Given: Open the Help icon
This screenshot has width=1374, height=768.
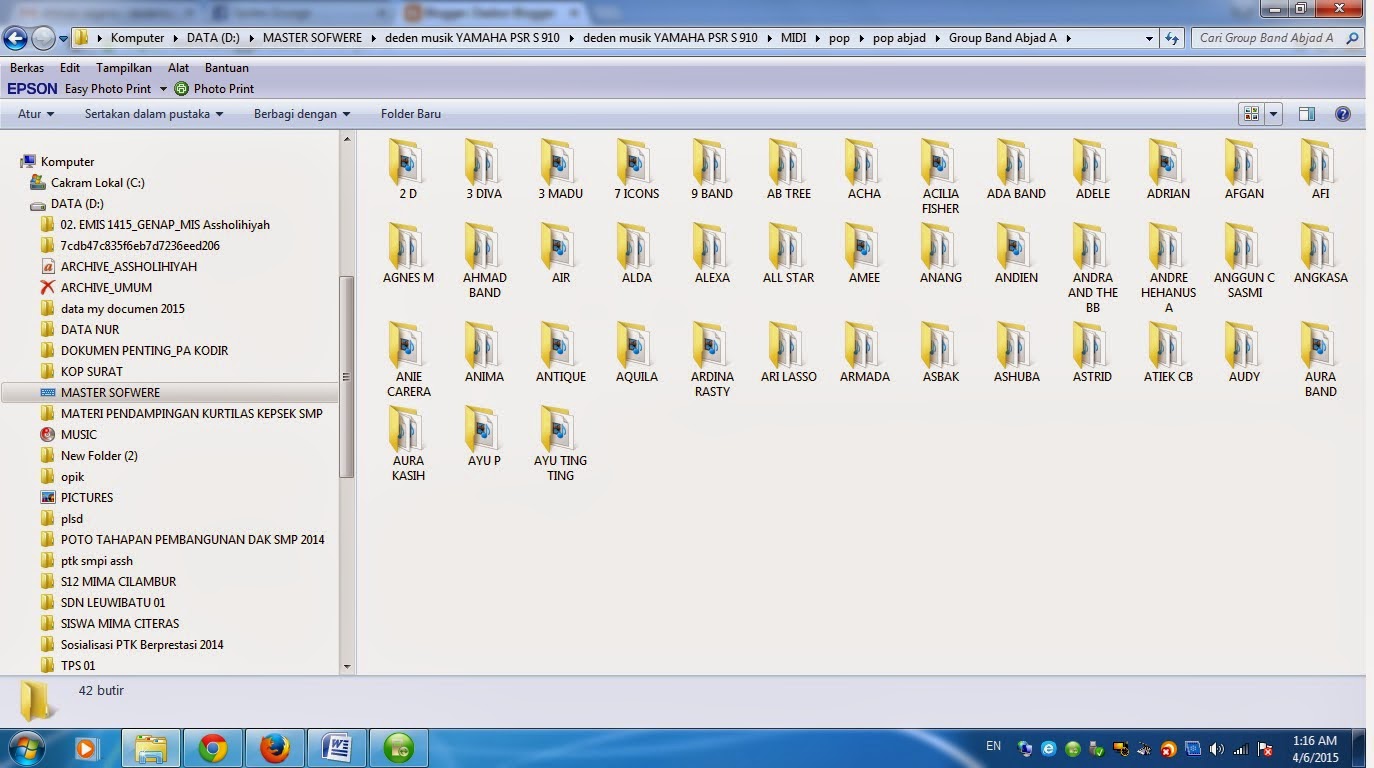Looking at the screenshot, I should pos(1343,114).
